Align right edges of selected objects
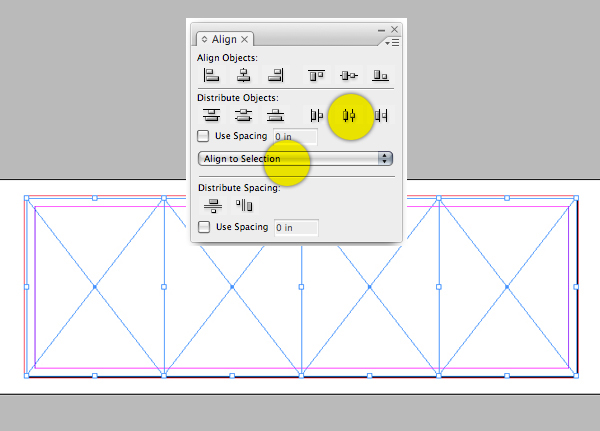 click(276, 75)
